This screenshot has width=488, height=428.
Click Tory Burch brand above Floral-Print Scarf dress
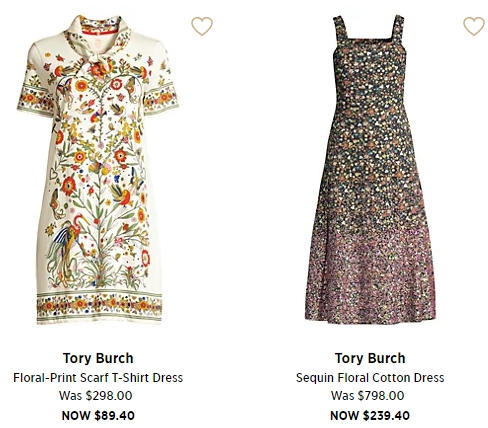coord(98,358)
